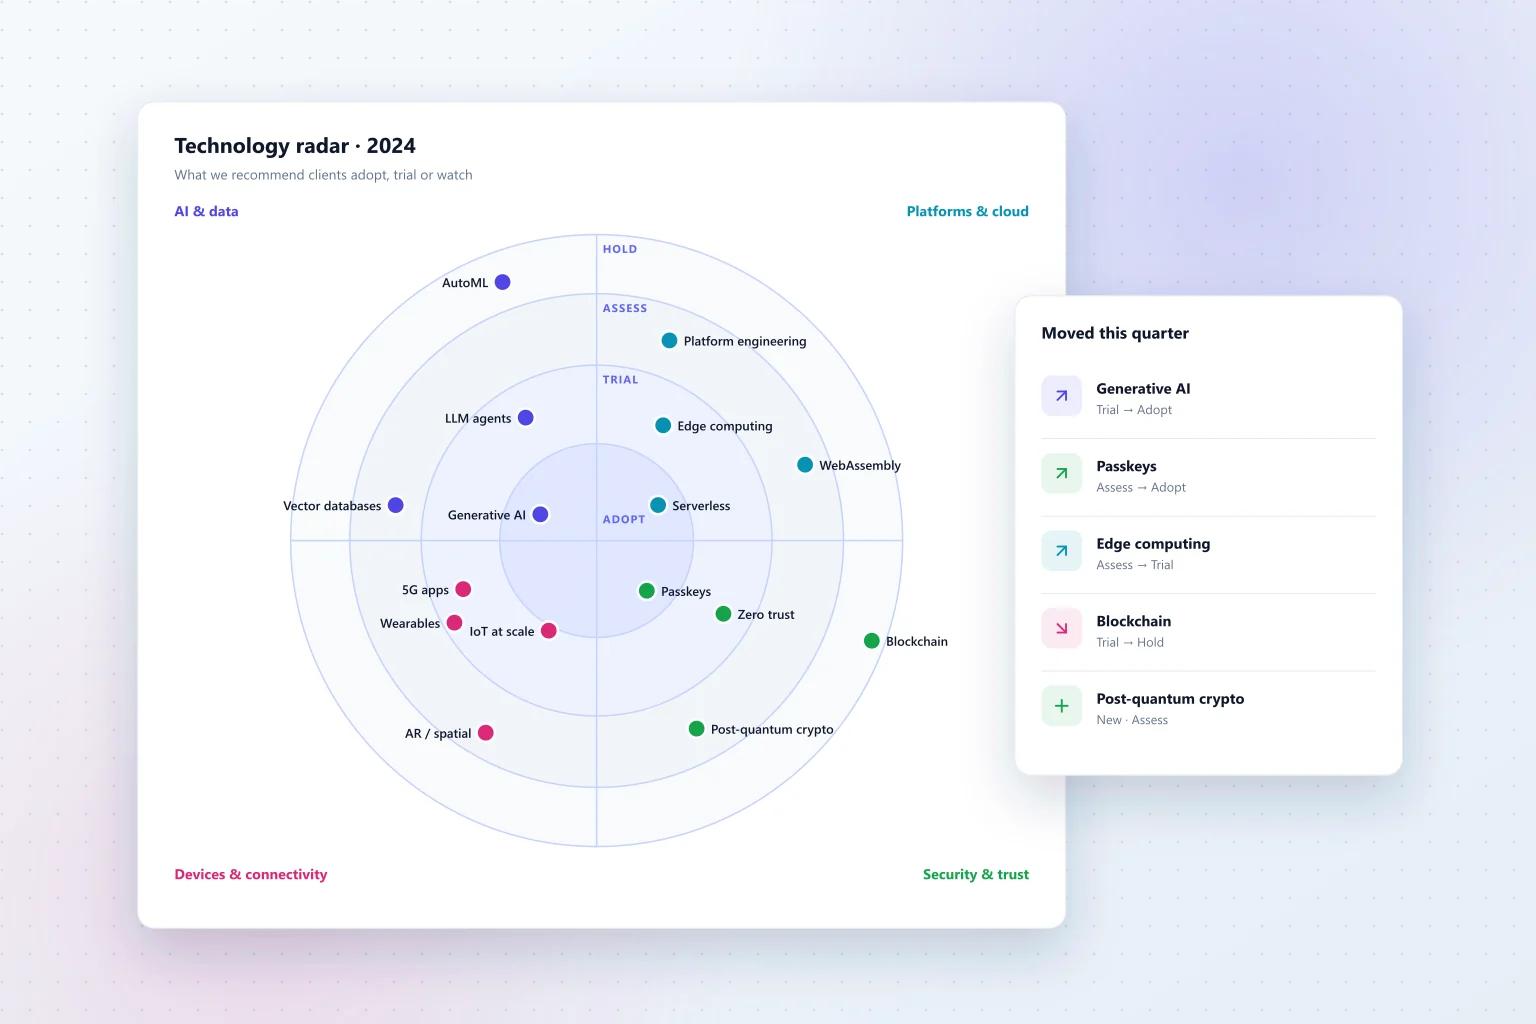
Task: Click the Passkeys entry title in list
Action: pyautogui.click(x=1126, y=466)
